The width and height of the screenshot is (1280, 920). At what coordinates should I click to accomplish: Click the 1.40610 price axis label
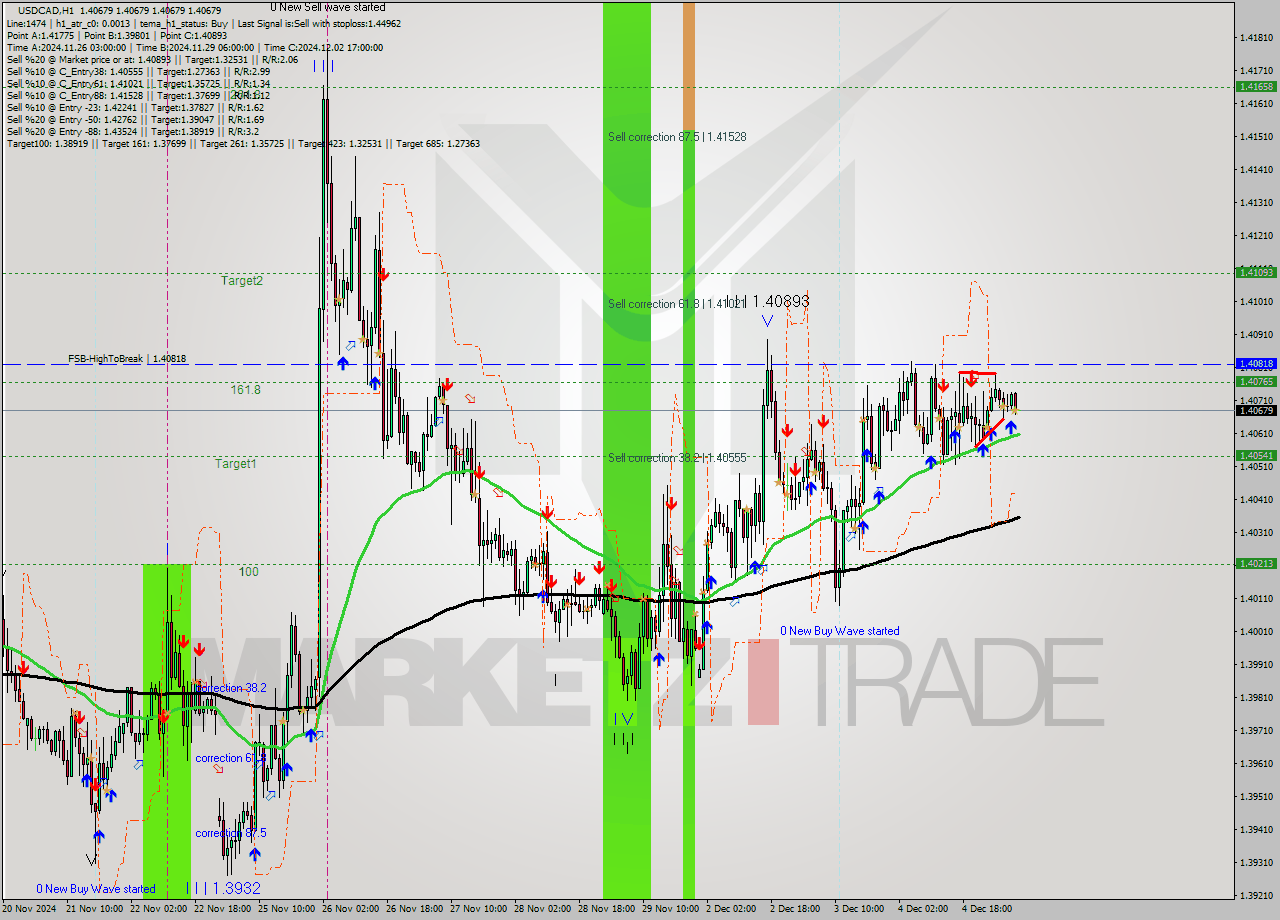[1256, 433]
